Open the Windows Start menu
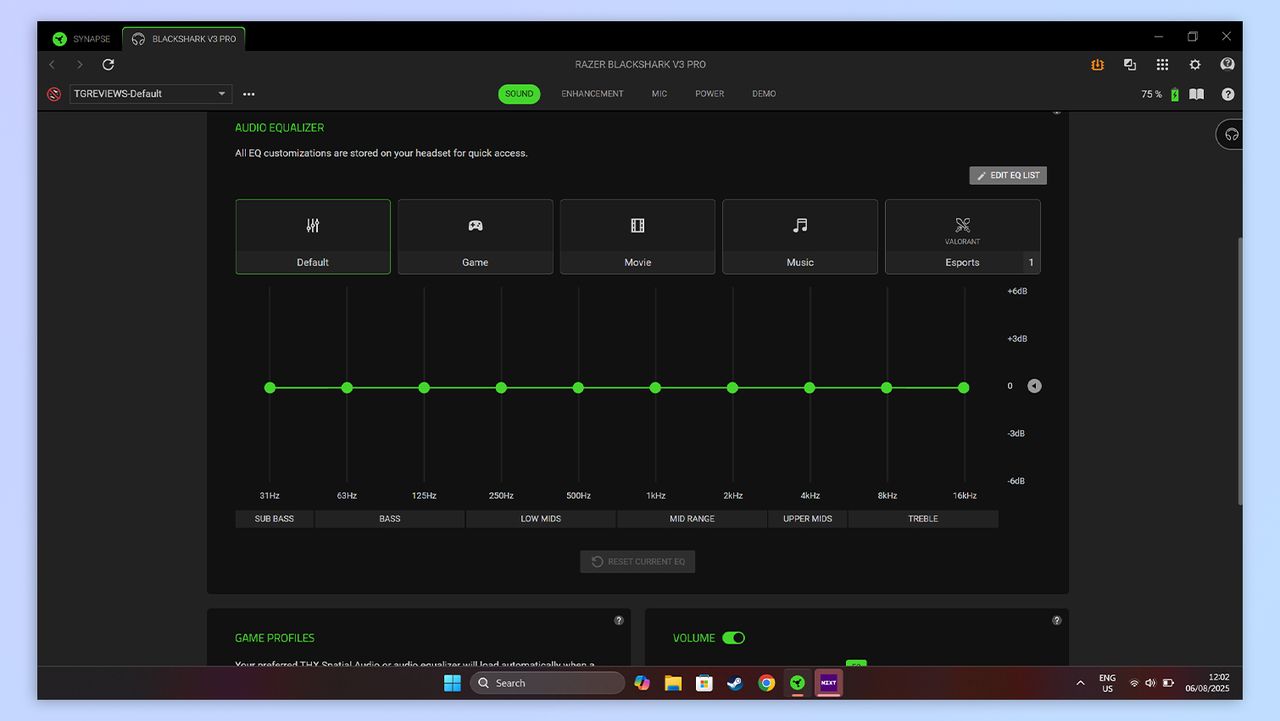This screenshot has height=721, width=1280. point(452,683)
